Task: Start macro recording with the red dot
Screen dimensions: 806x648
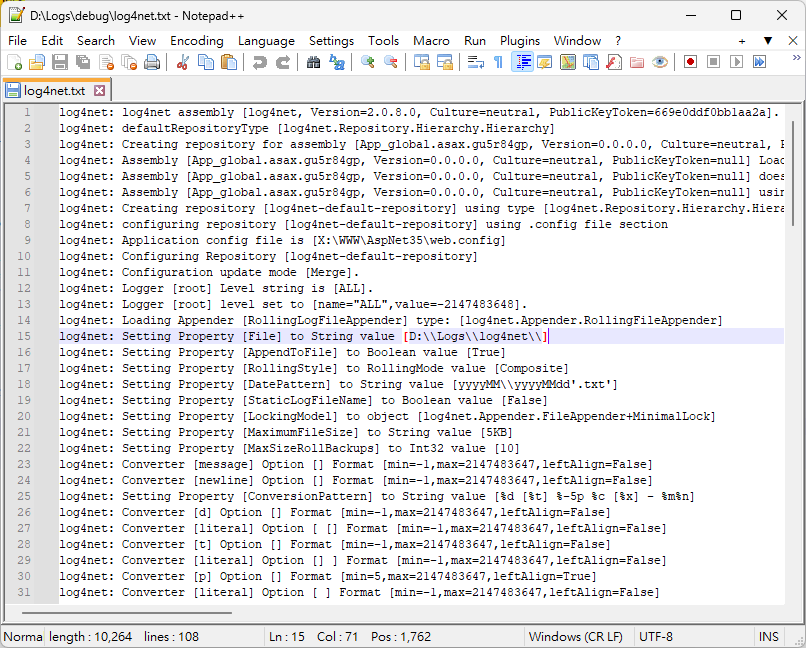Action: click(690, 62)
